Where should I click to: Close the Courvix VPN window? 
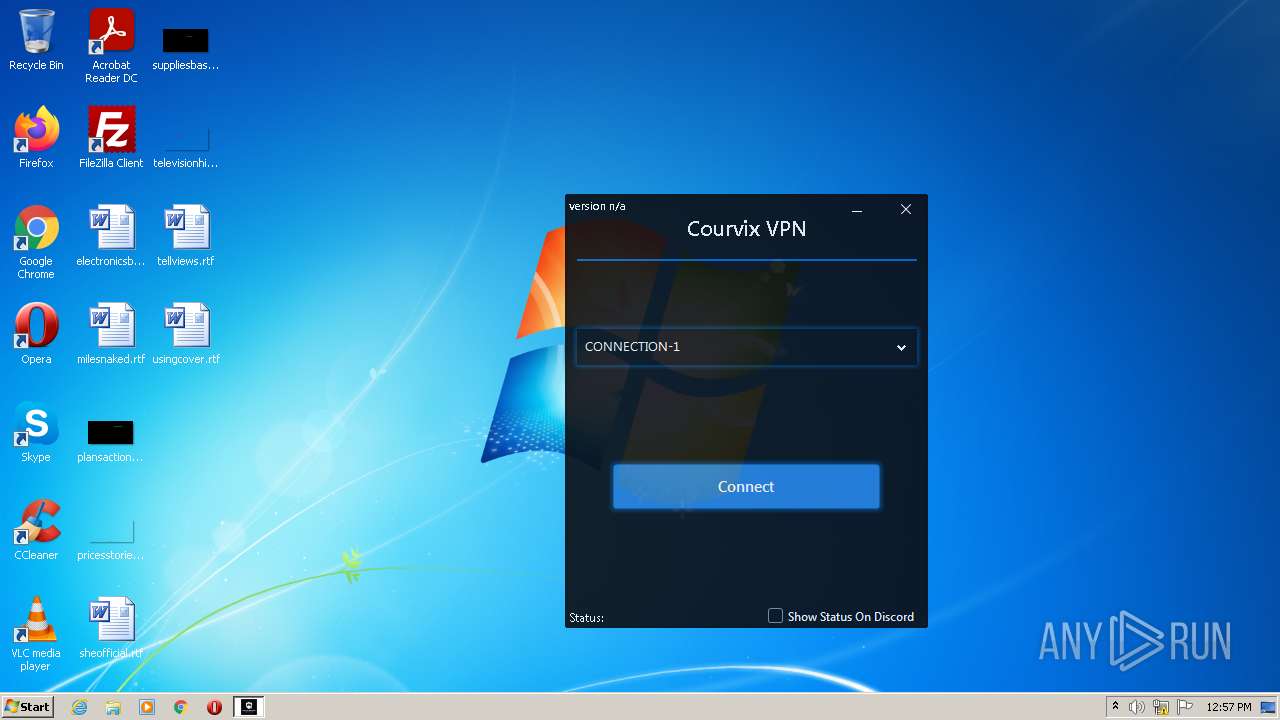[906, 209]
